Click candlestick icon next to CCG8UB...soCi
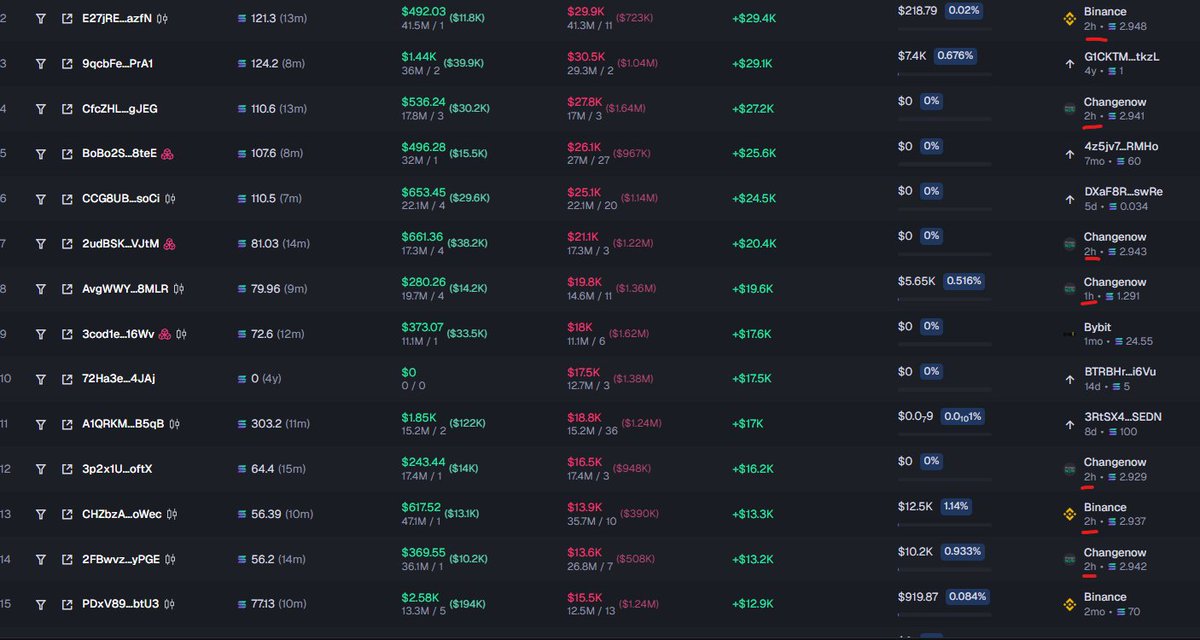Screen dimensions: 1200x640 pyautogui.click(x=169, y=198)
